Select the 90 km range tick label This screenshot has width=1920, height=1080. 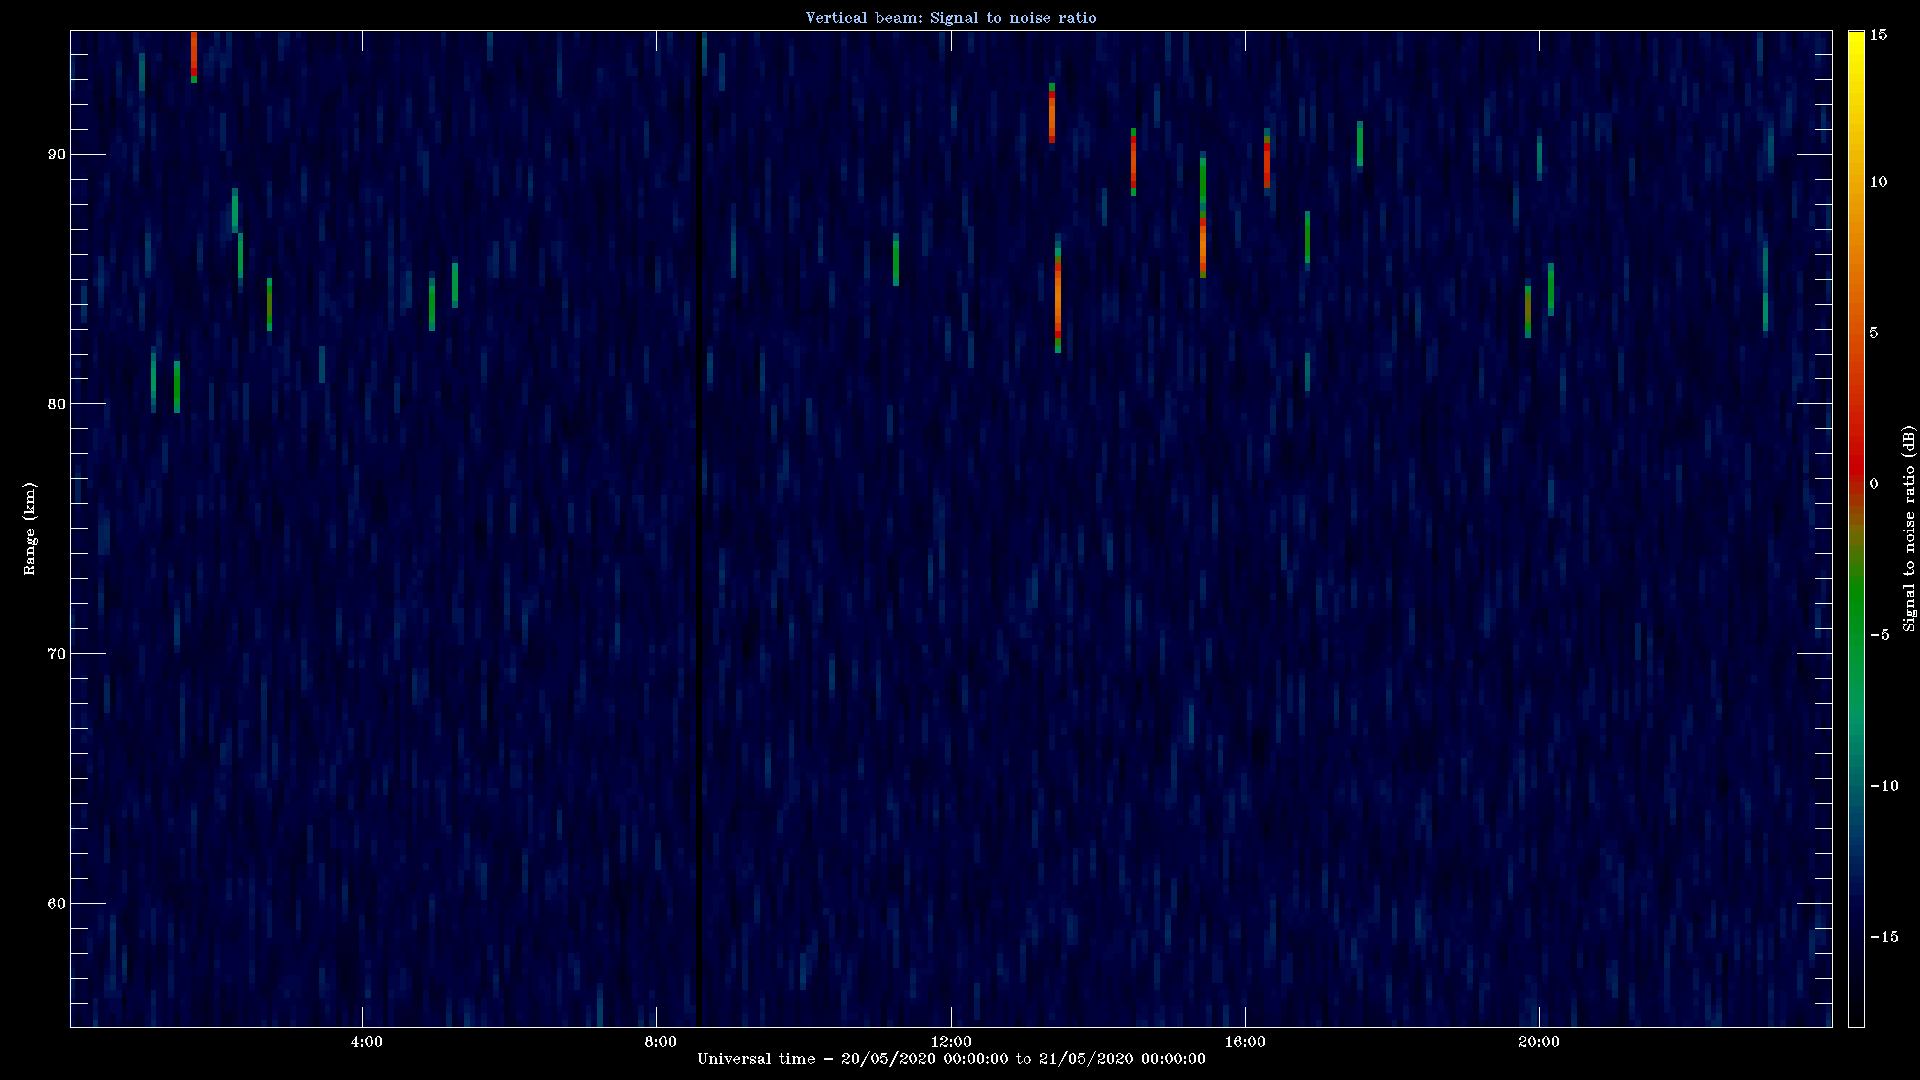56,154
